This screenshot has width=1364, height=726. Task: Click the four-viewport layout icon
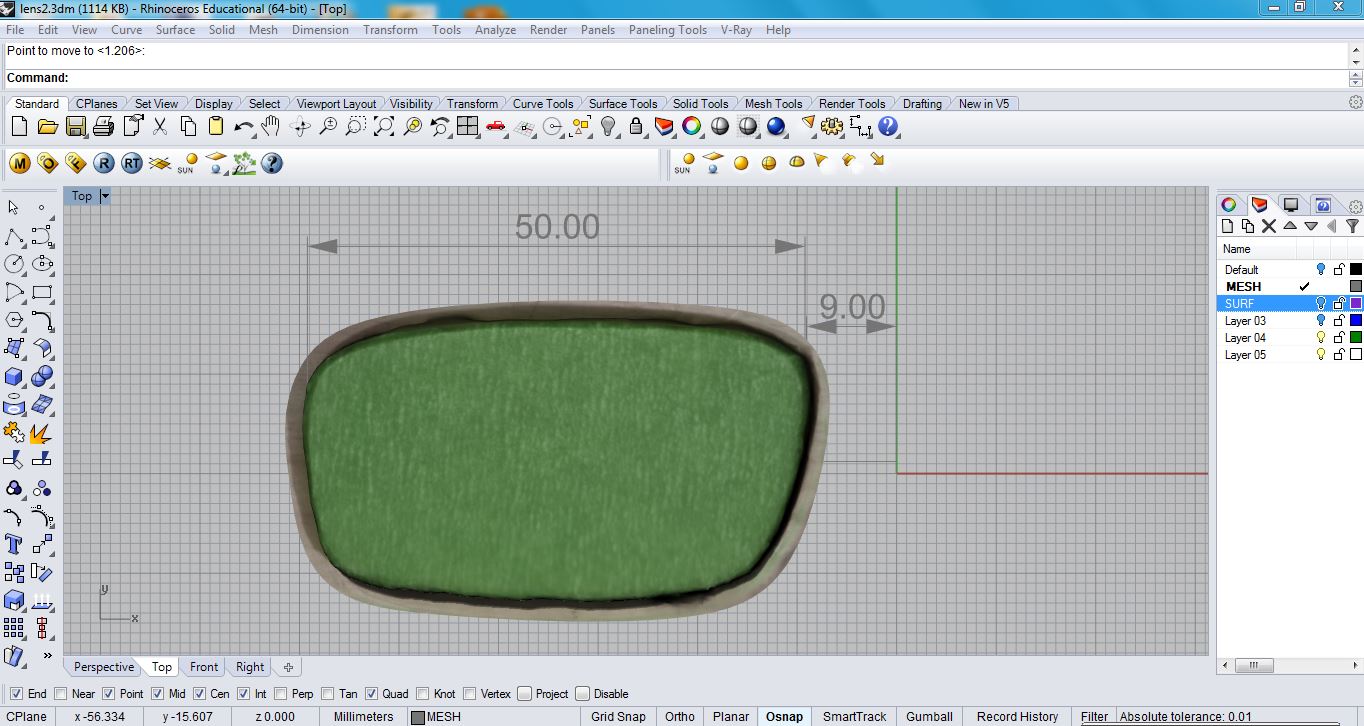(467, 127)
